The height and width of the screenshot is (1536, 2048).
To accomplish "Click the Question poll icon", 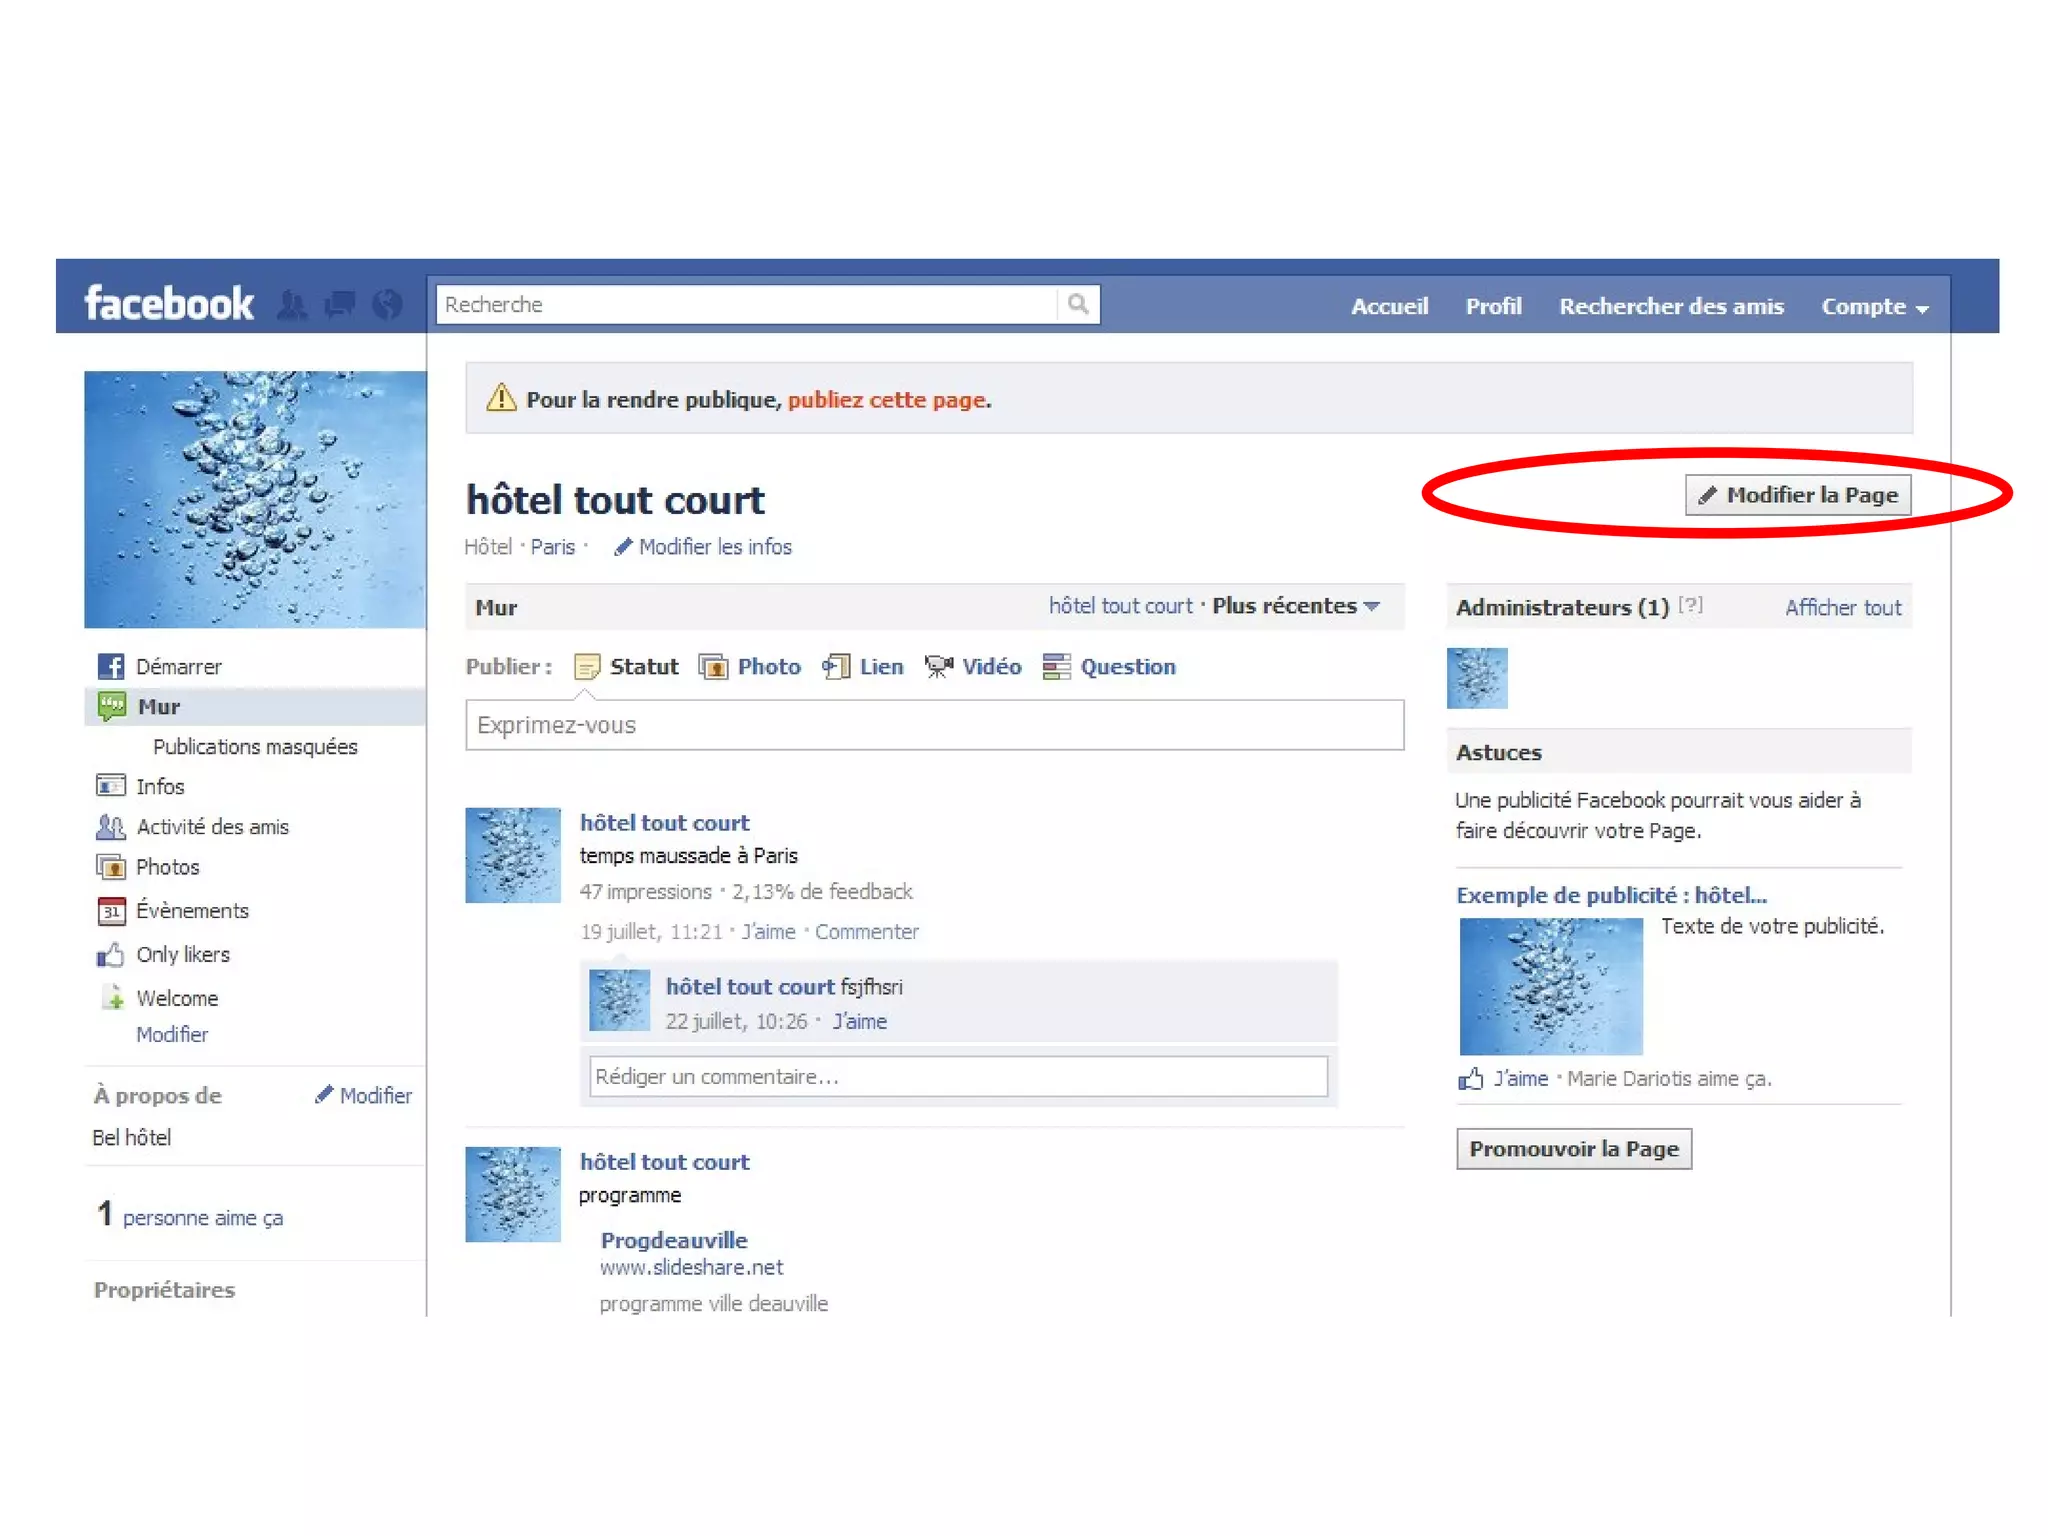I will coord(1056,667).
